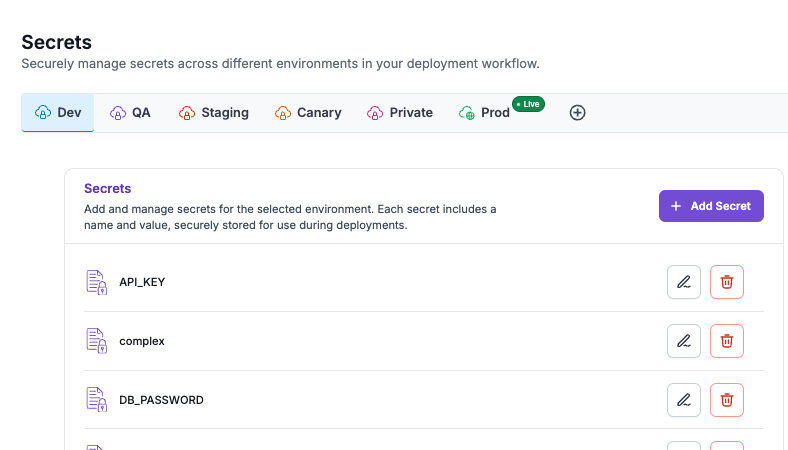The width and height of the screenshot is (788, 450).
Task: Switch to the QA environment tab
Action: pos(130,113)
